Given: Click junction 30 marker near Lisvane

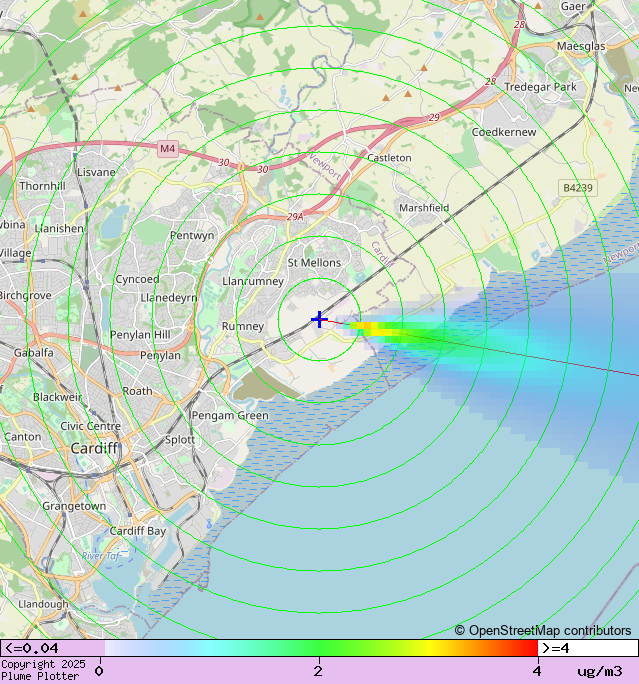Looking at the screenshot, I should point(224,162).
